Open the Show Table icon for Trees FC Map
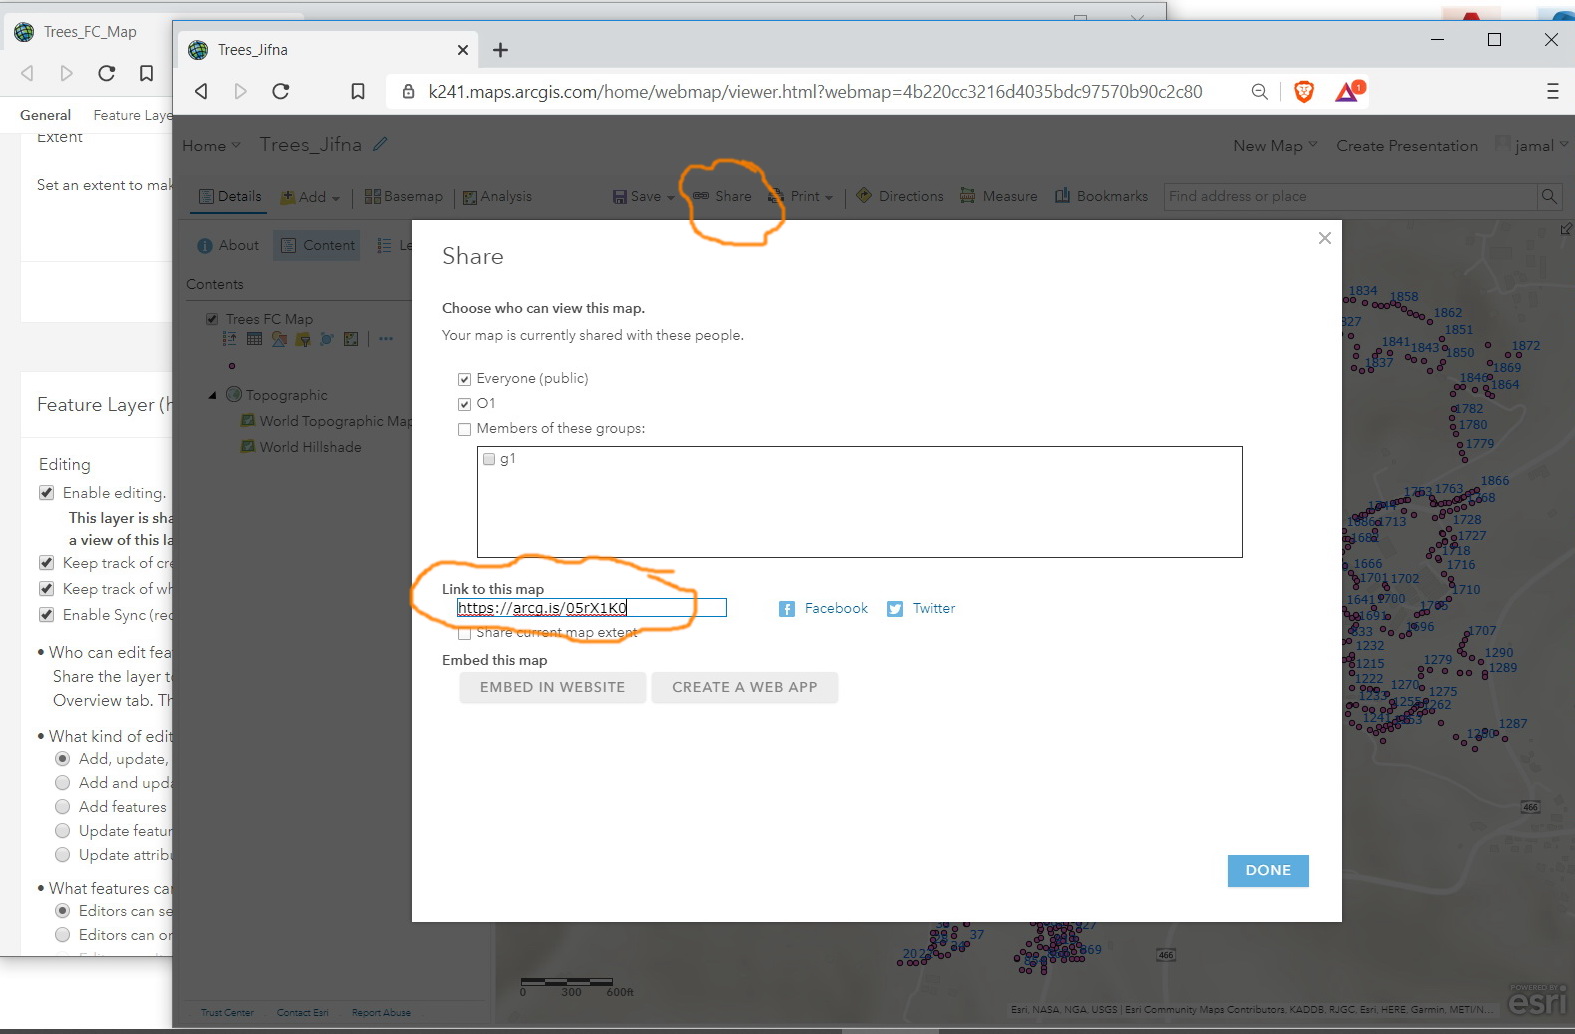This screenshot has width=1575, height=1034. 254,339
